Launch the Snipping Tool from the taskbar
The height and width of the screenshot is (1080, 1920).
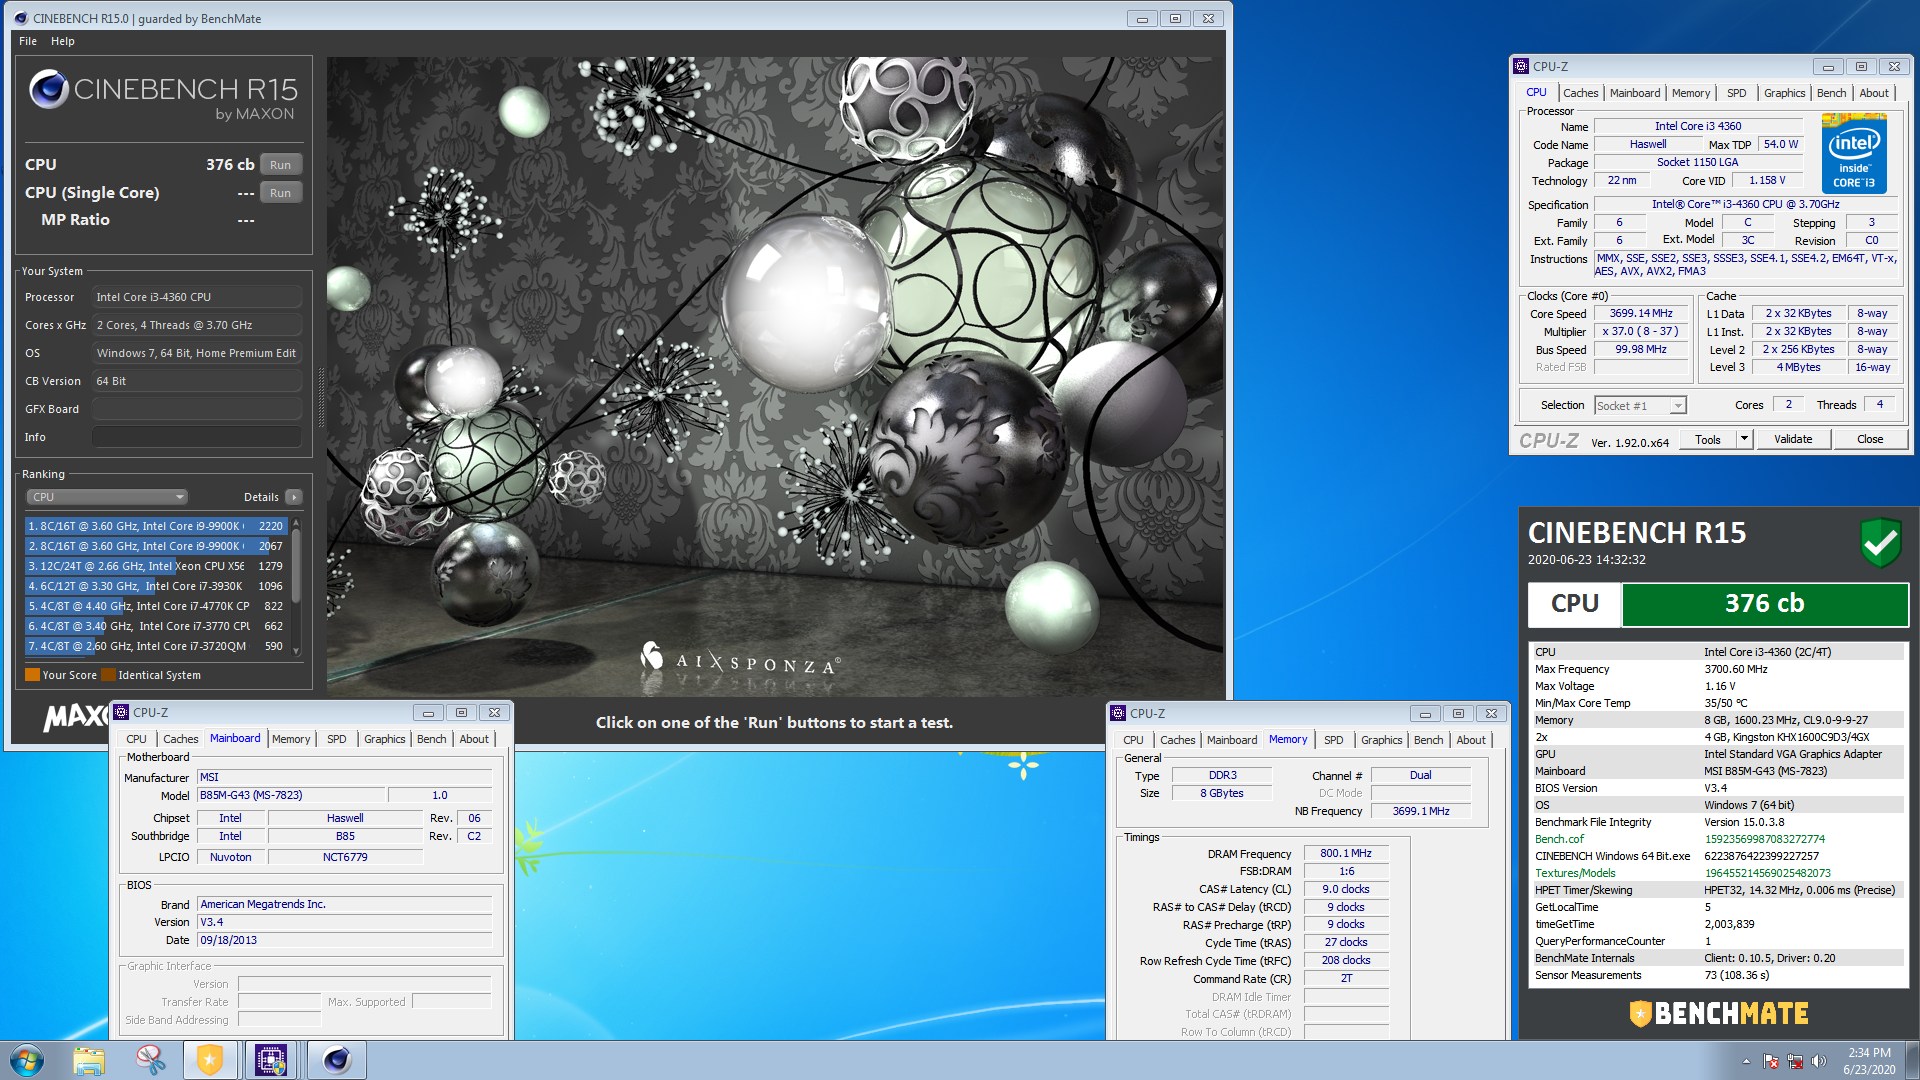150,1060
